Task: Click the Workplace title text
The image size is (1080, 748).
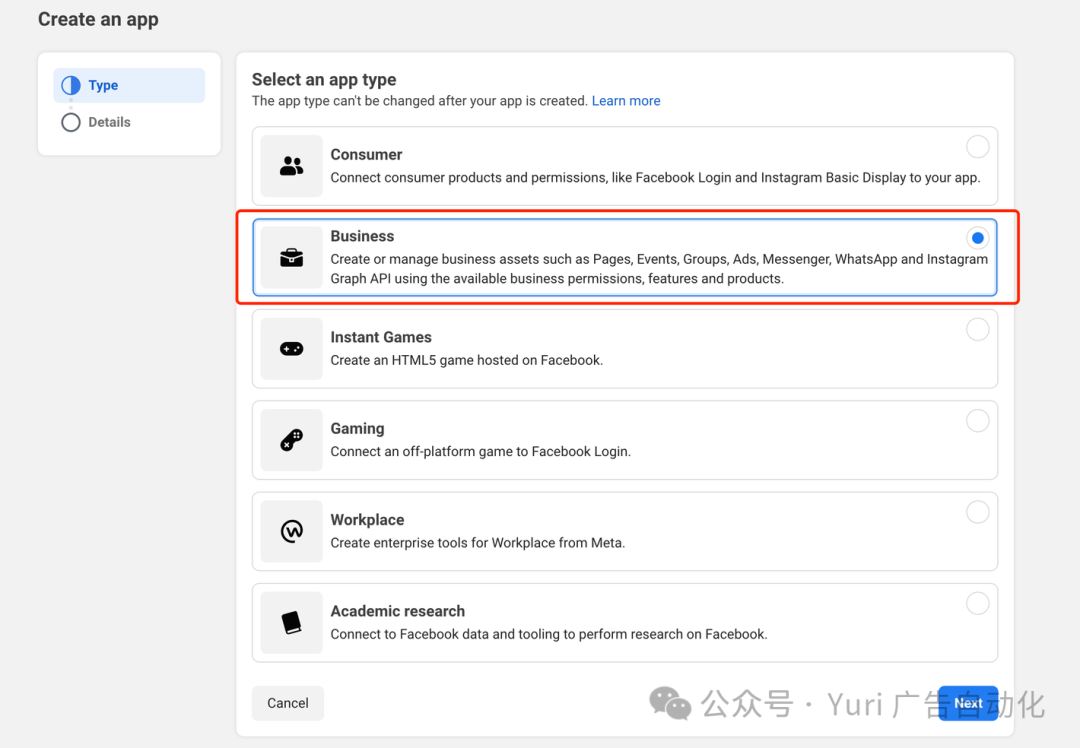Action: pos(367,520)
